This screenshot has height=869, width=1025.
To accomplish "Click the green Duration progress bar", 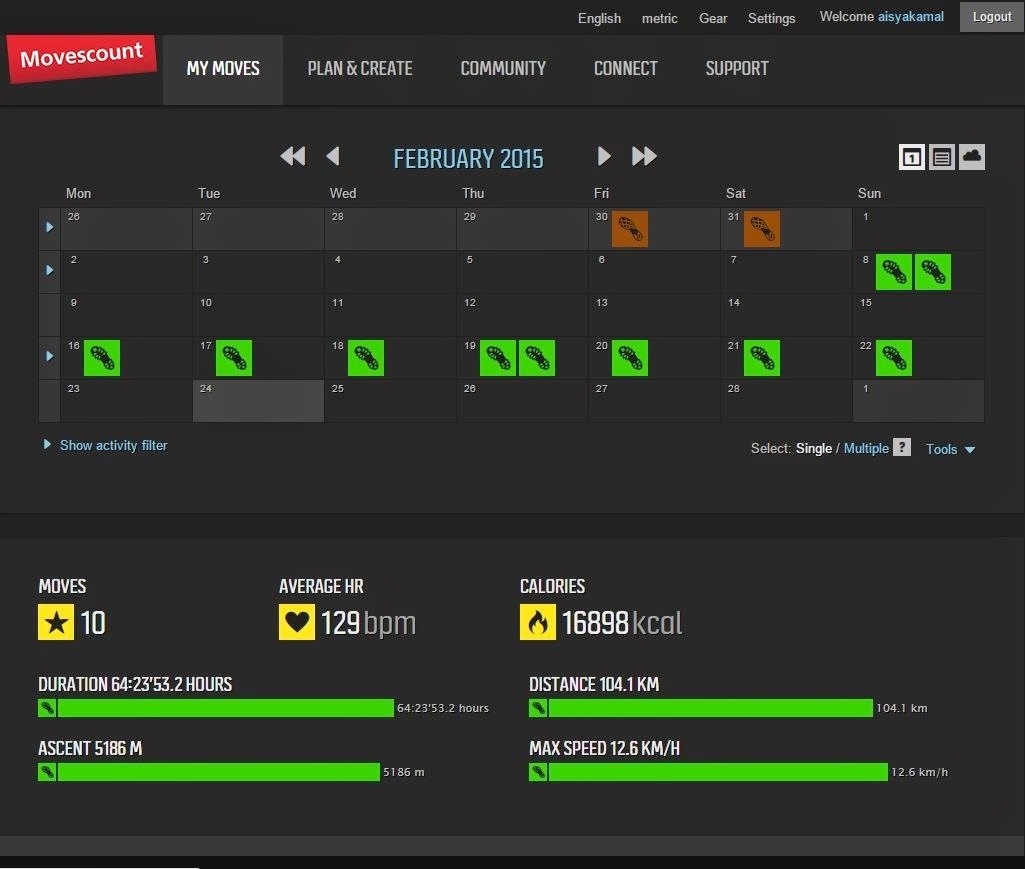I will [226, 708].
